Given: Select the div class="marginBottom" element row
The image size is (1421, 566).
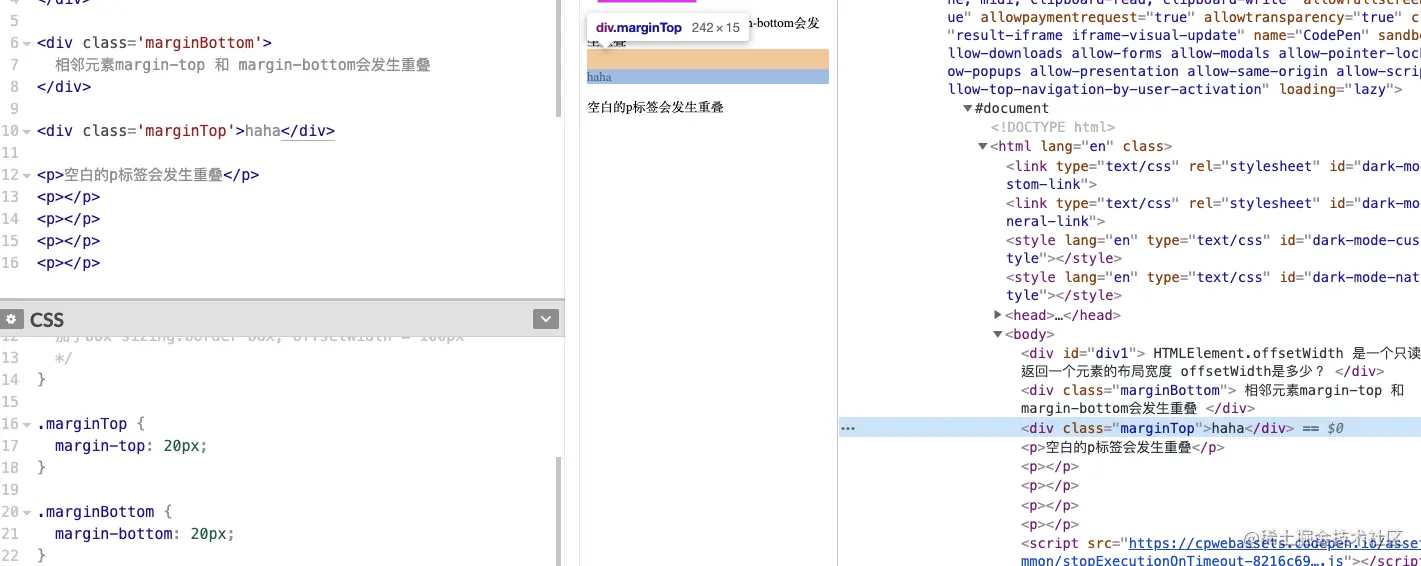Looking at the screenshot, I should tap(1213, 399).
